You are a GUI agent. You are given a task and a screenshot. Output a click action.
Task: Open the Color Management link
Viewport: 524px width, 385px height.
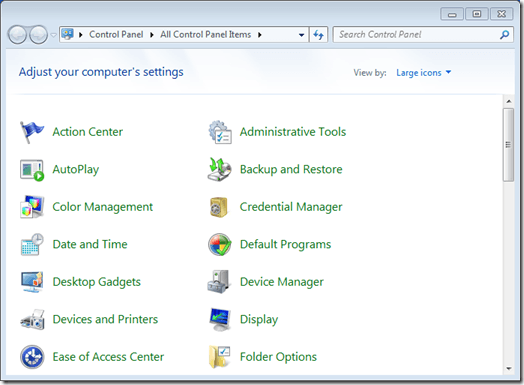103,207
